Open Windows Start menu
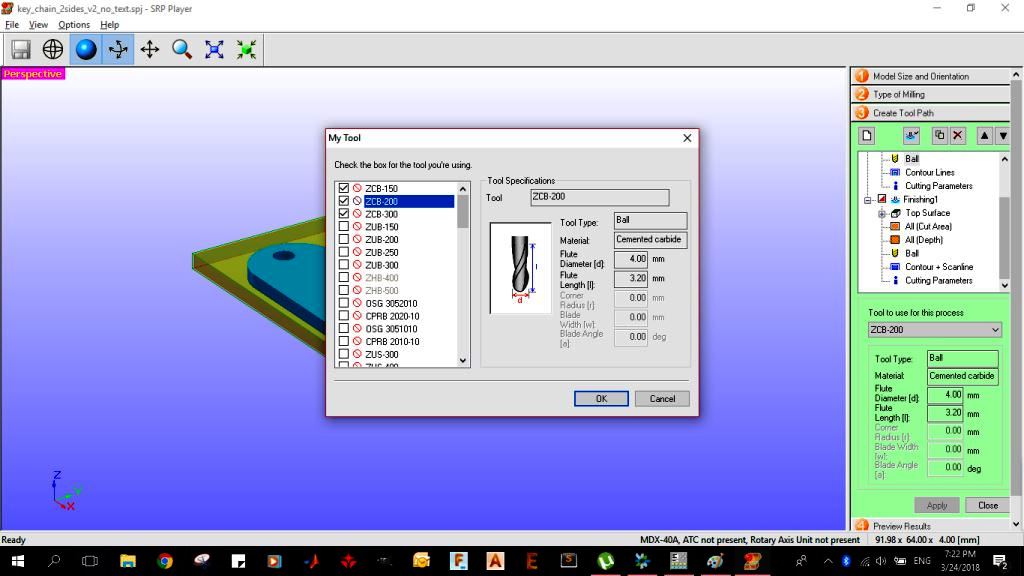Screen dimensions: 1024x576 pos(18,561)
